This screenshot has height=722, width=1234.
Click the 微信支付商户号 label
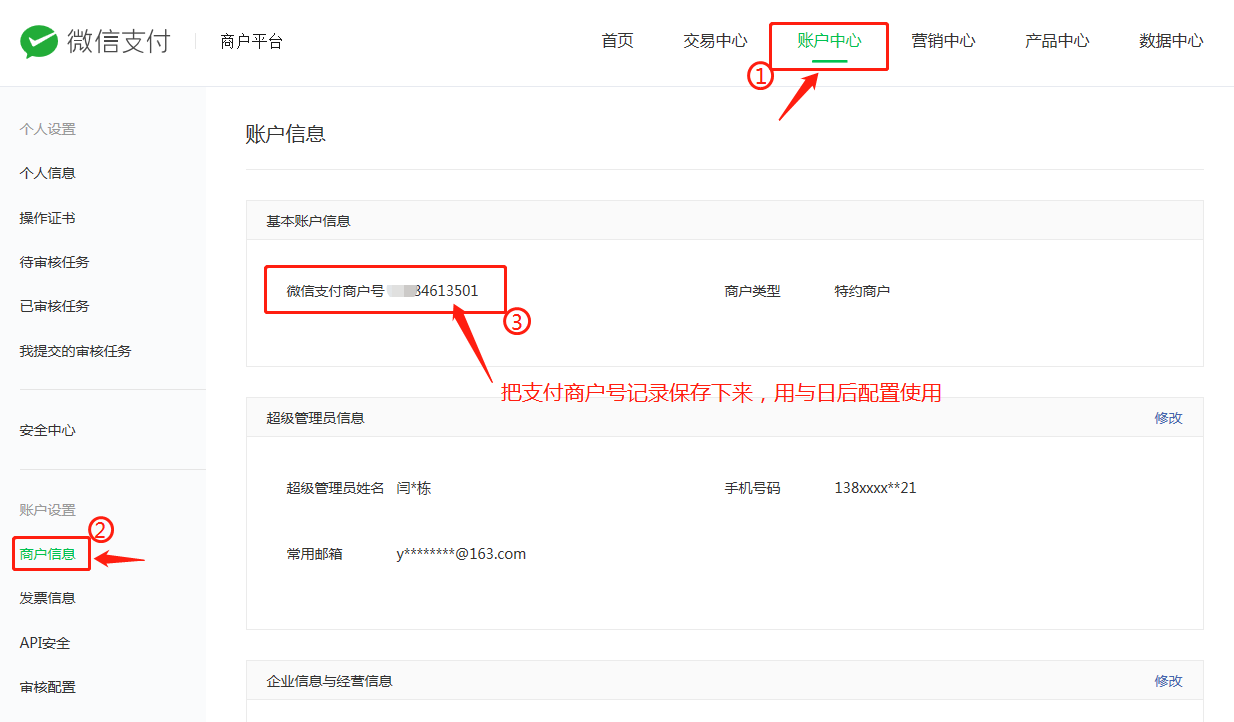click(x=336, y=291)
